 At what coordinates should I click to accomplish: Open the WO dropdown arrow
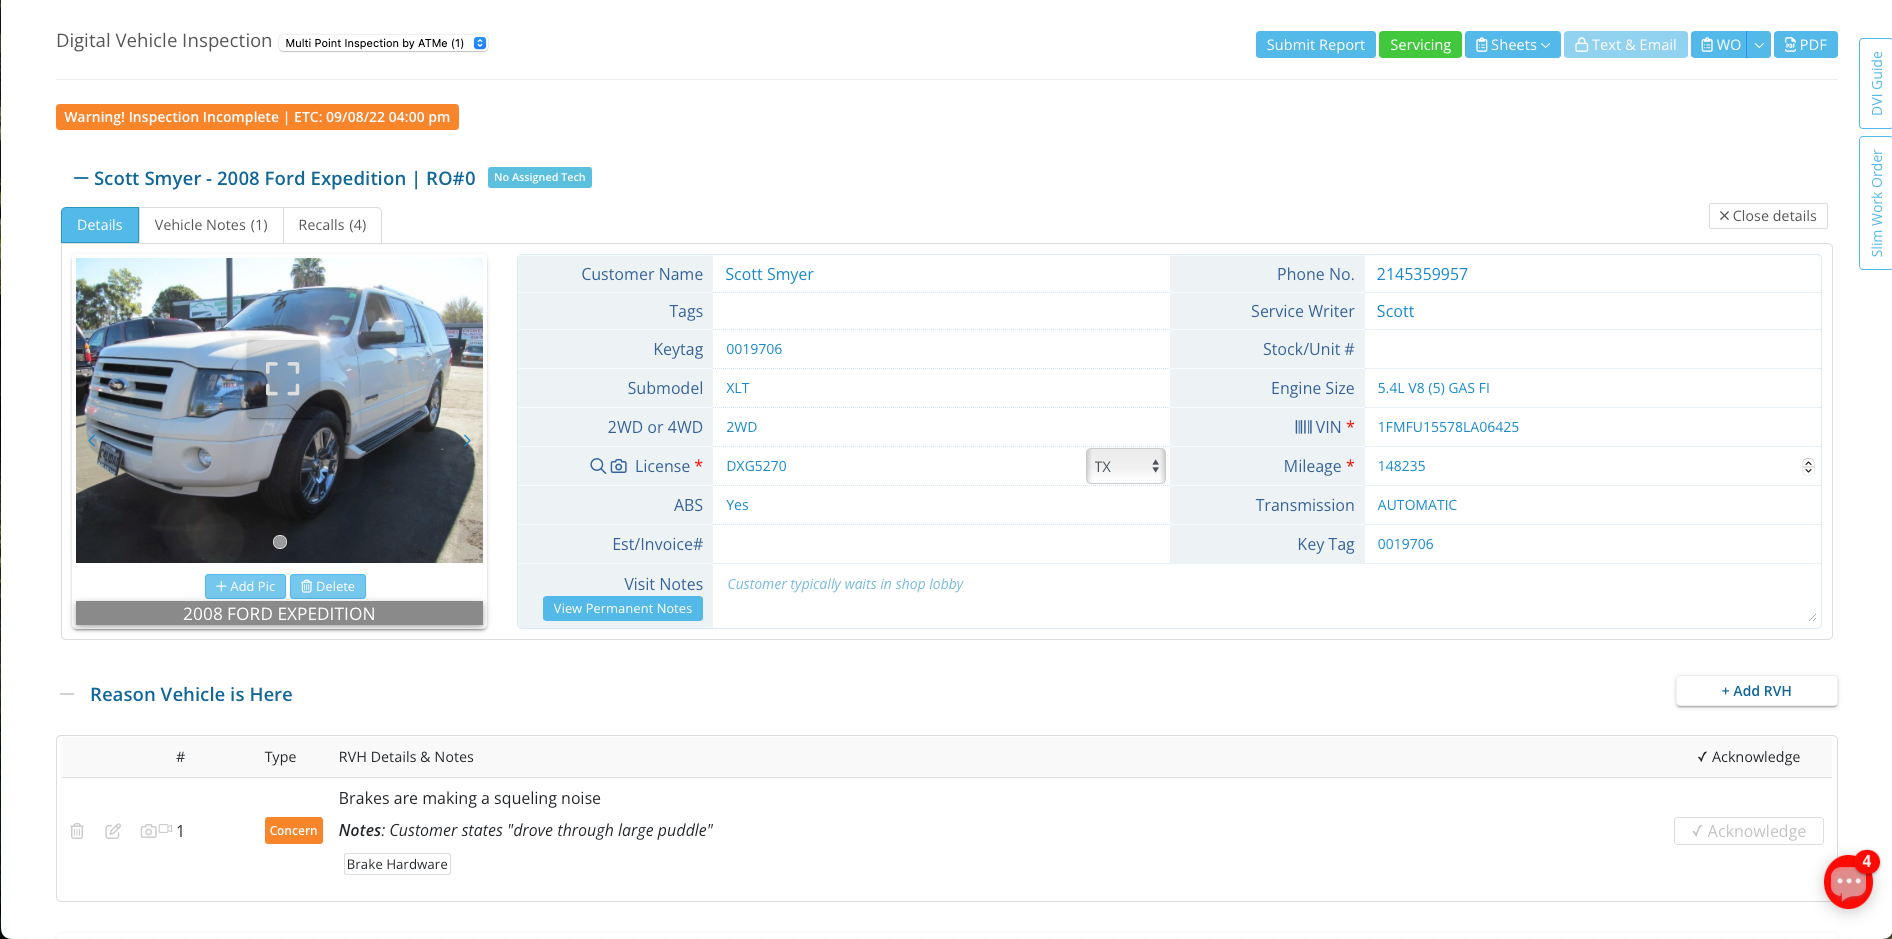point(1758,44)
